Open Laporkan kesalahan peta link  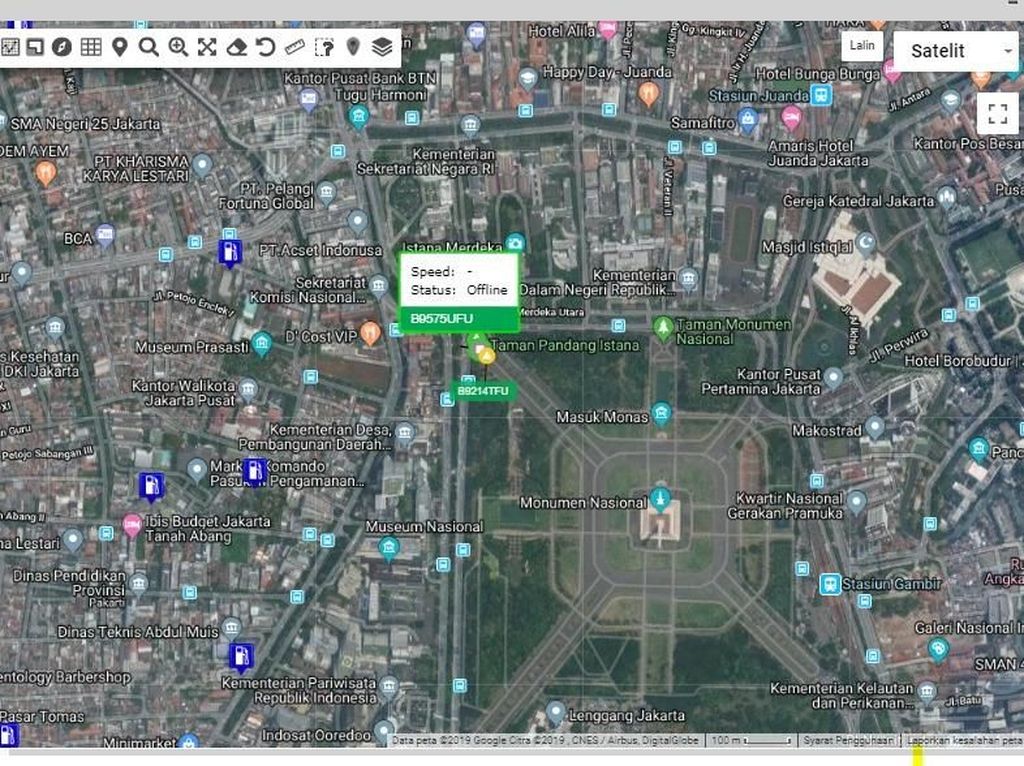pyautogui.click(x=965, y=741)
